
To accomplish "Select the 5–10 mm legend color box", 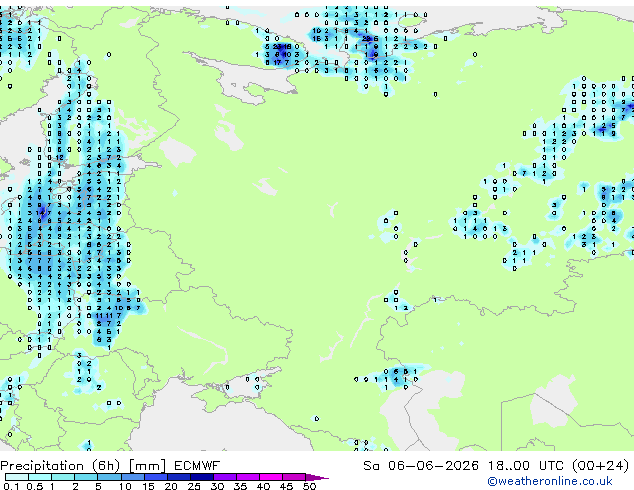I will point(109,477).
